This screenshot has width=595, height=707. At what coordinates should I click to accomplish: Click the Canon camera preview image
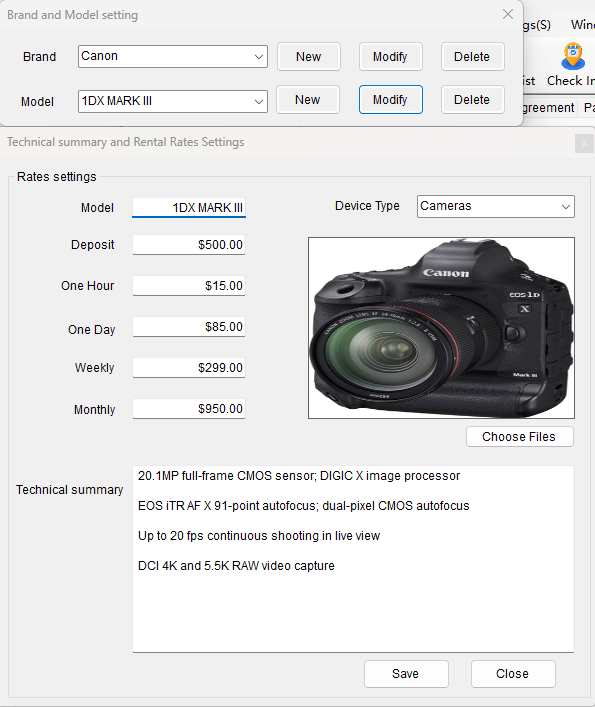[x=441, y=328]
